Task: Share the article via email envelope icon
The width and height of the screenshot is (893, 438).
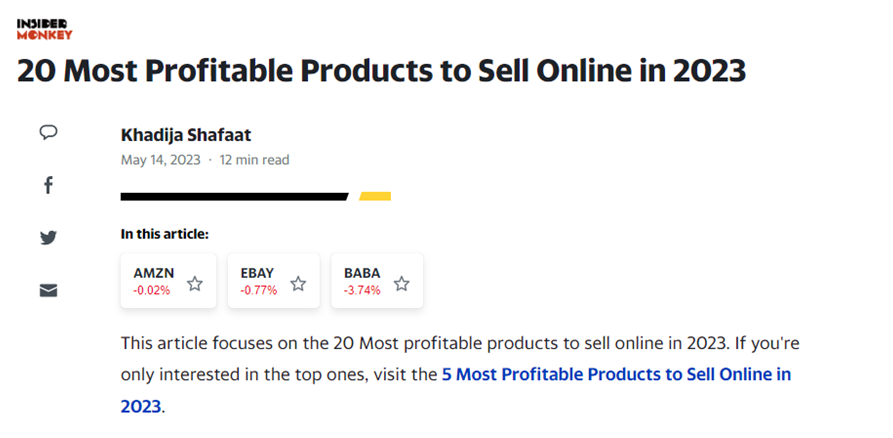Action: pyautogui.click(x=48, y=291)
